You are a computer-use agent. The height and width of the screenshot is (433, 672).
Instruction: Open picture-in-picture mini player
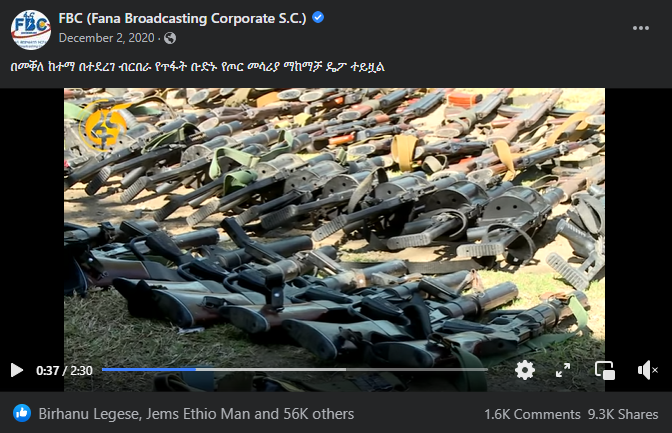click(x=605, y=370)
